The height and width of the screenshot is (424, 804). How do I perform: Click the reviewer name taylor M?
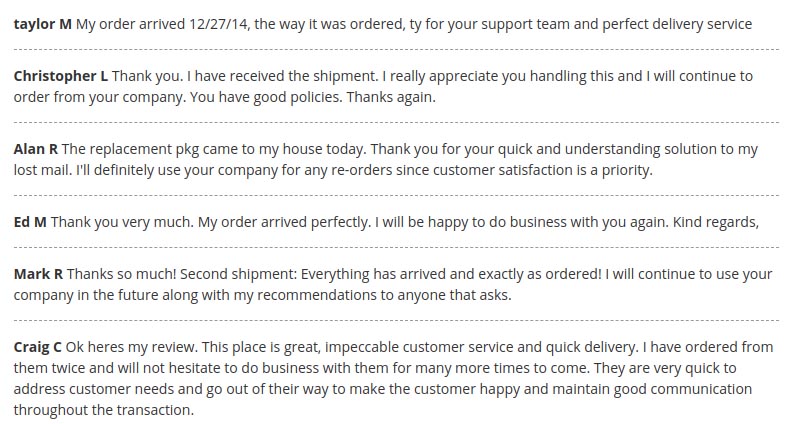pyautogui.click(x=43, y=24)
